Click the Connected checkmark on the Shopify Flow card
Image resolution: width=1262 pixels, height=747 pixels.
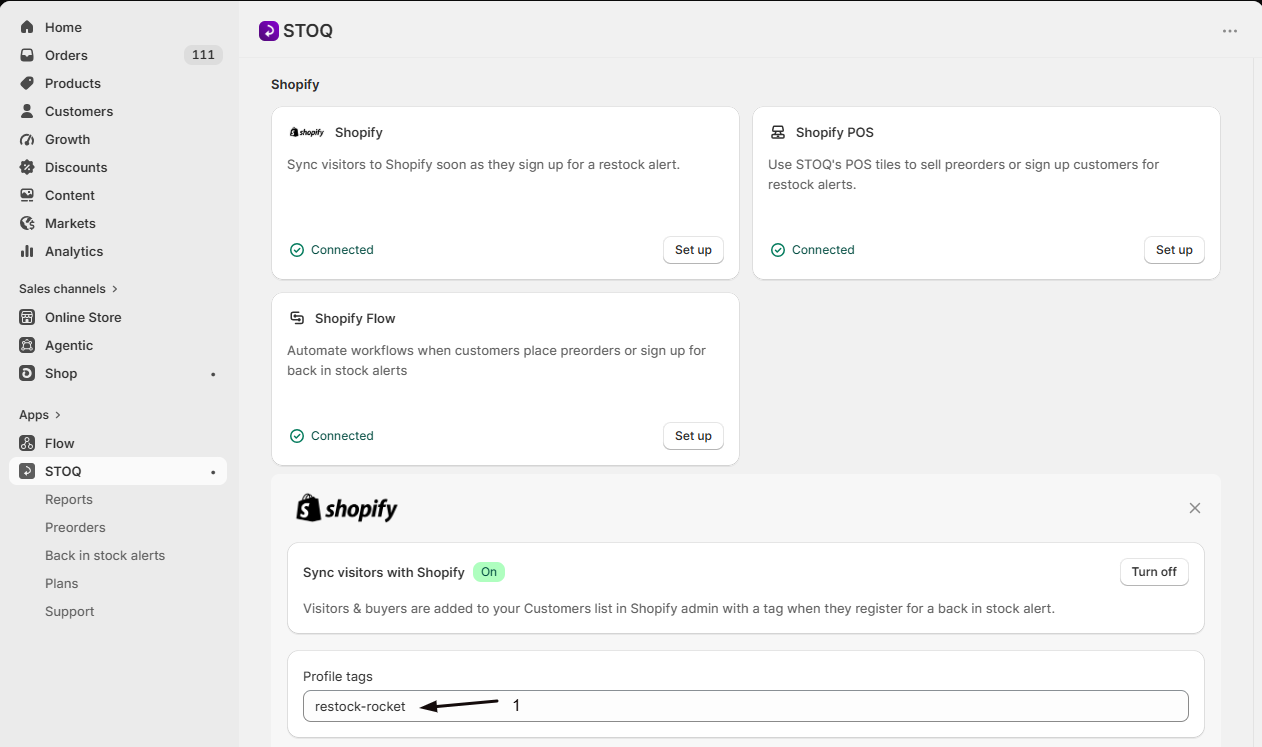(x=297, y=436)
